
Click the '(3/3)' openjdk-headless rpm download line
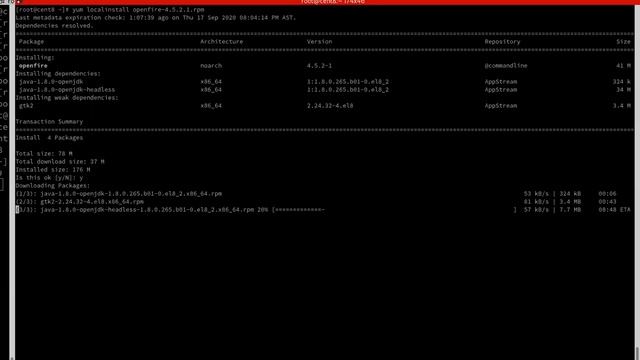coord(135,210)
